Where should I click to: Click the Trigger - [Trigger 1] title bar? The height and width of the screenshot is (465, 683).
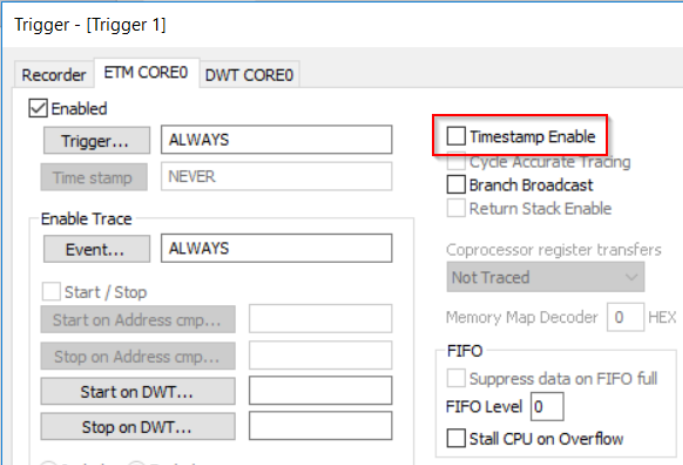[300, 24]
